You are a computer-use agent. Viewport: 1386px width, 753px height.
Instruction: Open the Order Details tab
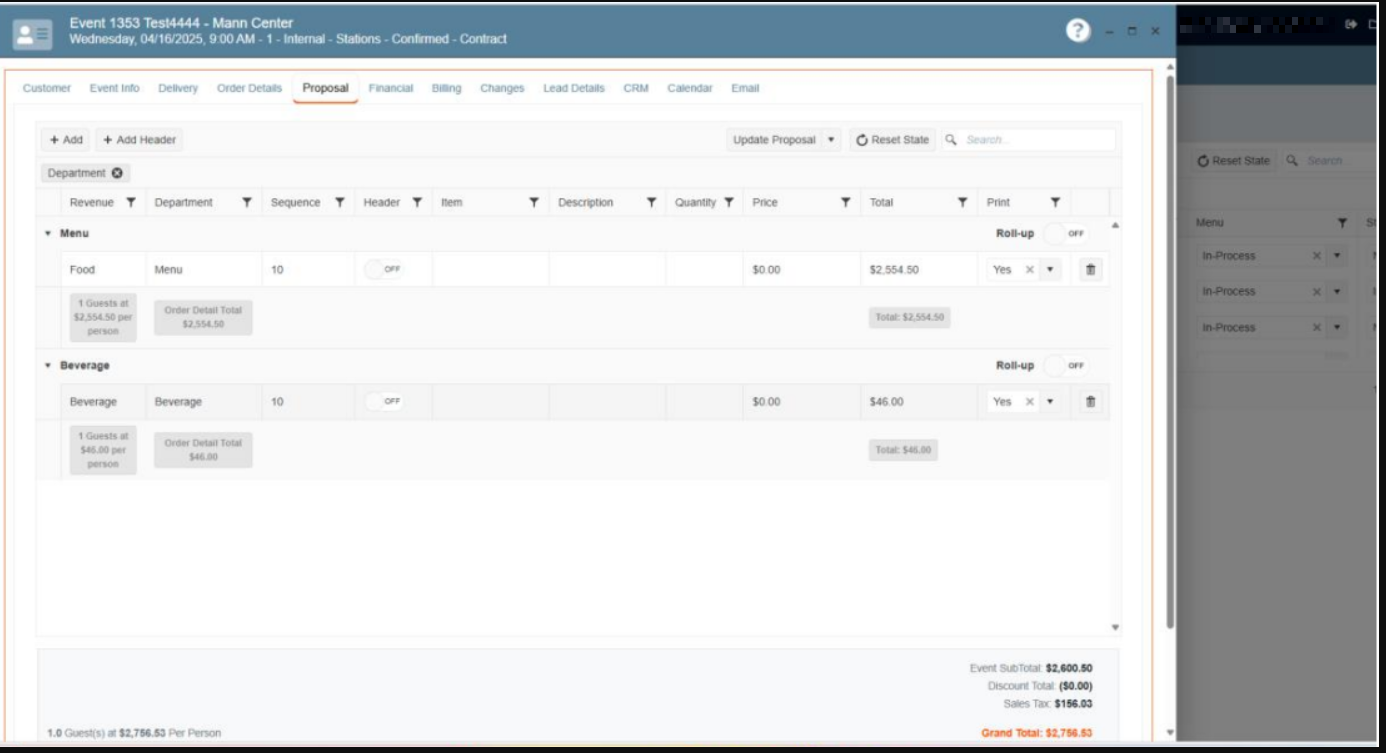coord(249,88)
